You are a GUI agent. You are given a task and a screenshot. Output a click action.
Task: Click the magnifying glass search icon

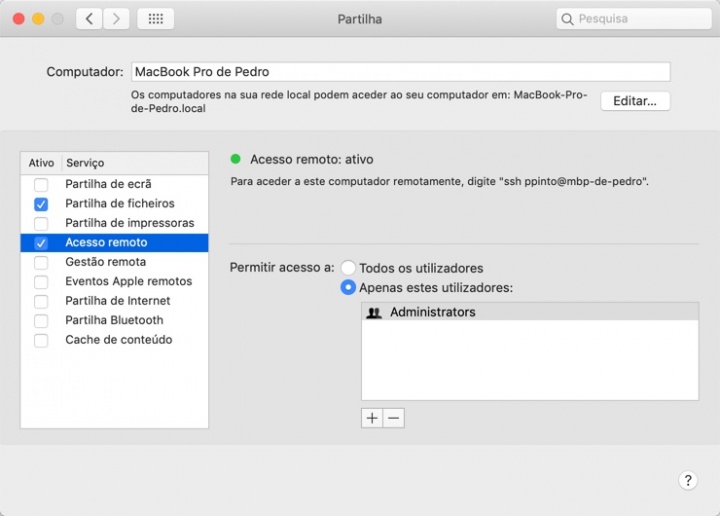coord(568,19)
